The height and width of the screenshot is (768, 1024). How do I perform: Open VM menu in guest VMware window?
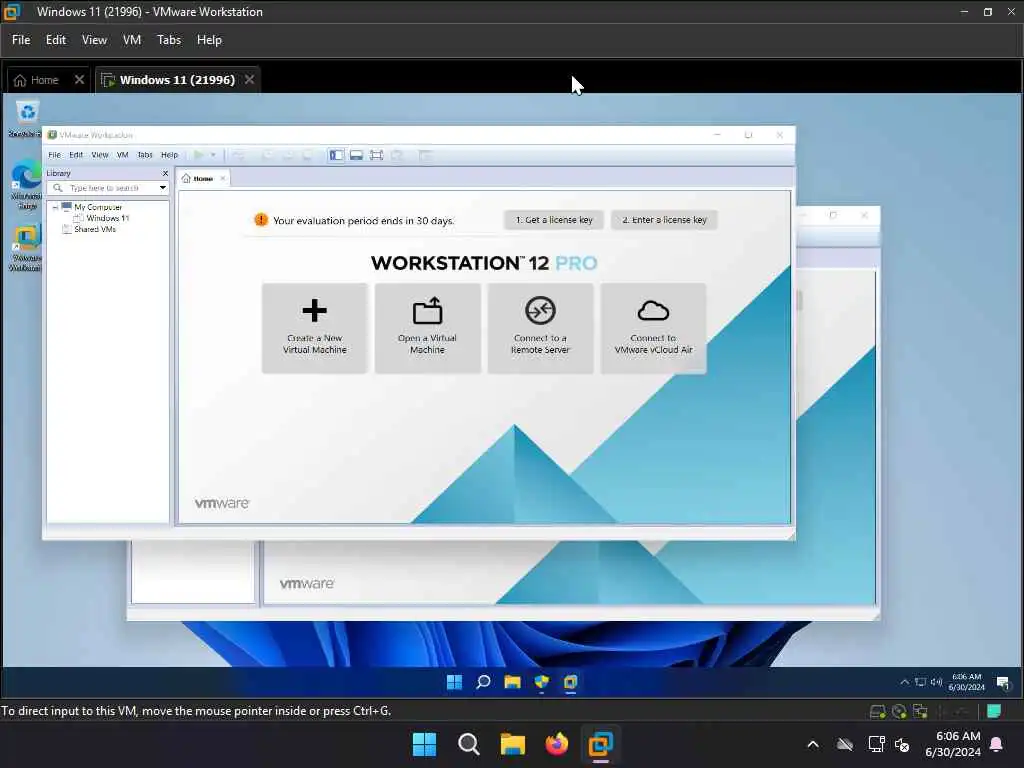pos(122,155)
